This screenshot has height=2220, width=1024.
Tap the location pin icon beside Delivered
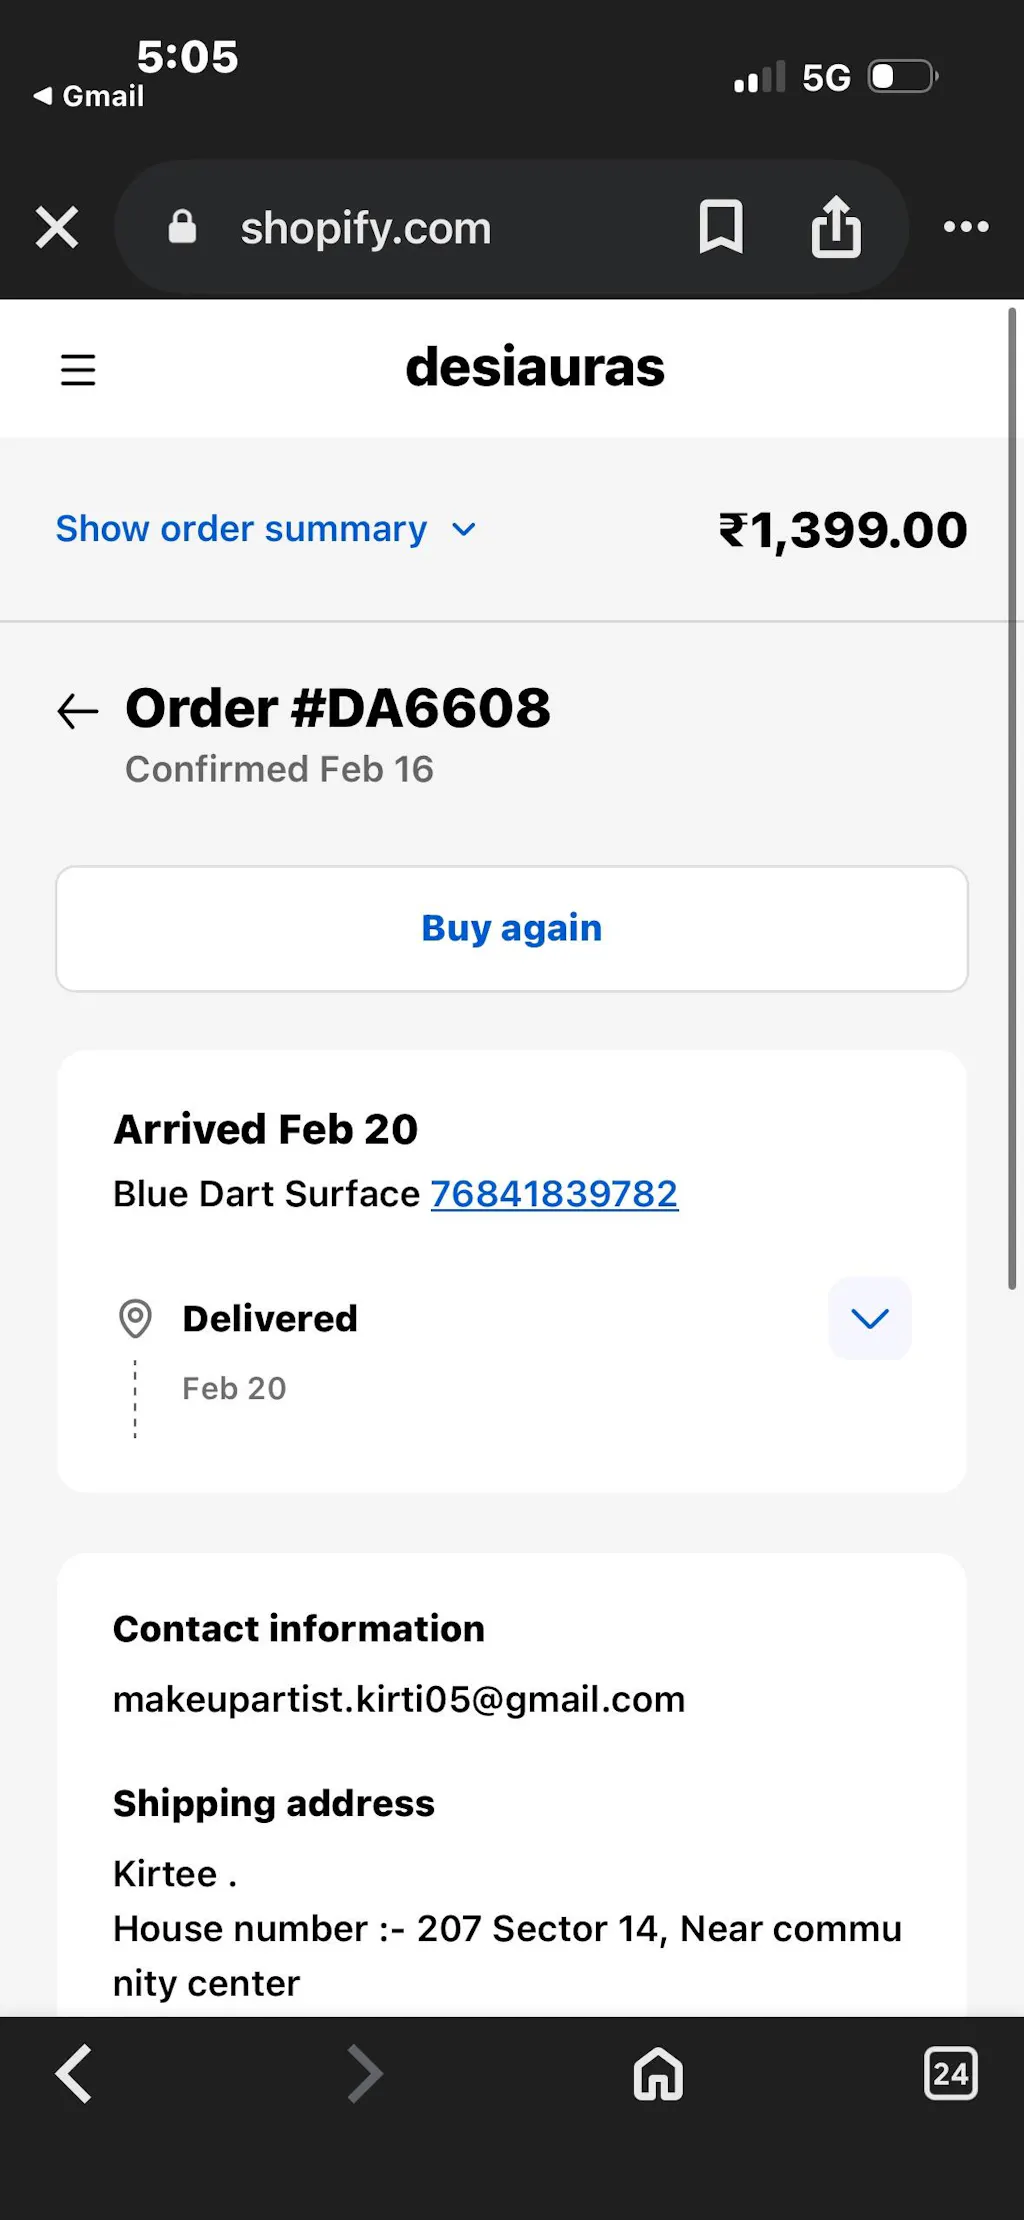pyautogui.click(x=135, y=1318)
